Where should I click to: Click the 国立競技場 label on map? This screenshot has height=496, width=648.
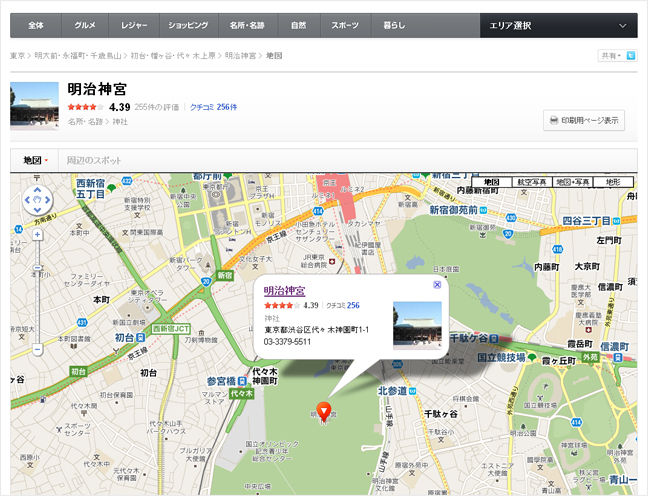pyautogui.click(x=501, y=357)
